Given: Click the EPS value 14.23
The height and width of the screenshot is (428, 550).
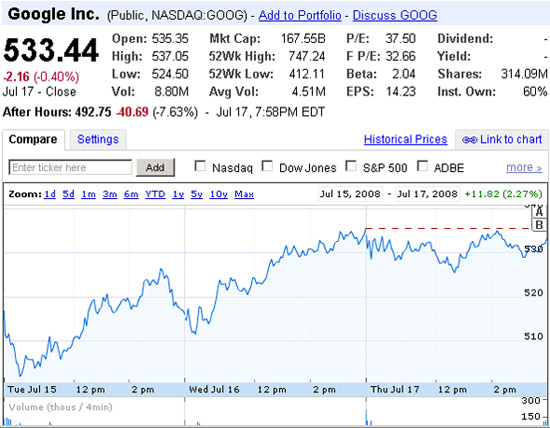Looking at the screenshot, I should tap(401, 92).
